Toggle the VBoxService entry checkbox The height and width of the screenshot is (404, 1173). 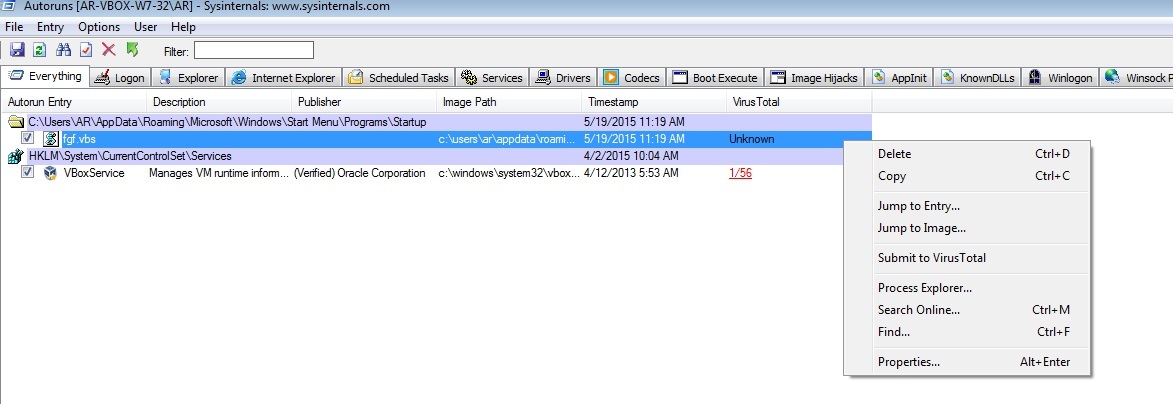point(28,172)
